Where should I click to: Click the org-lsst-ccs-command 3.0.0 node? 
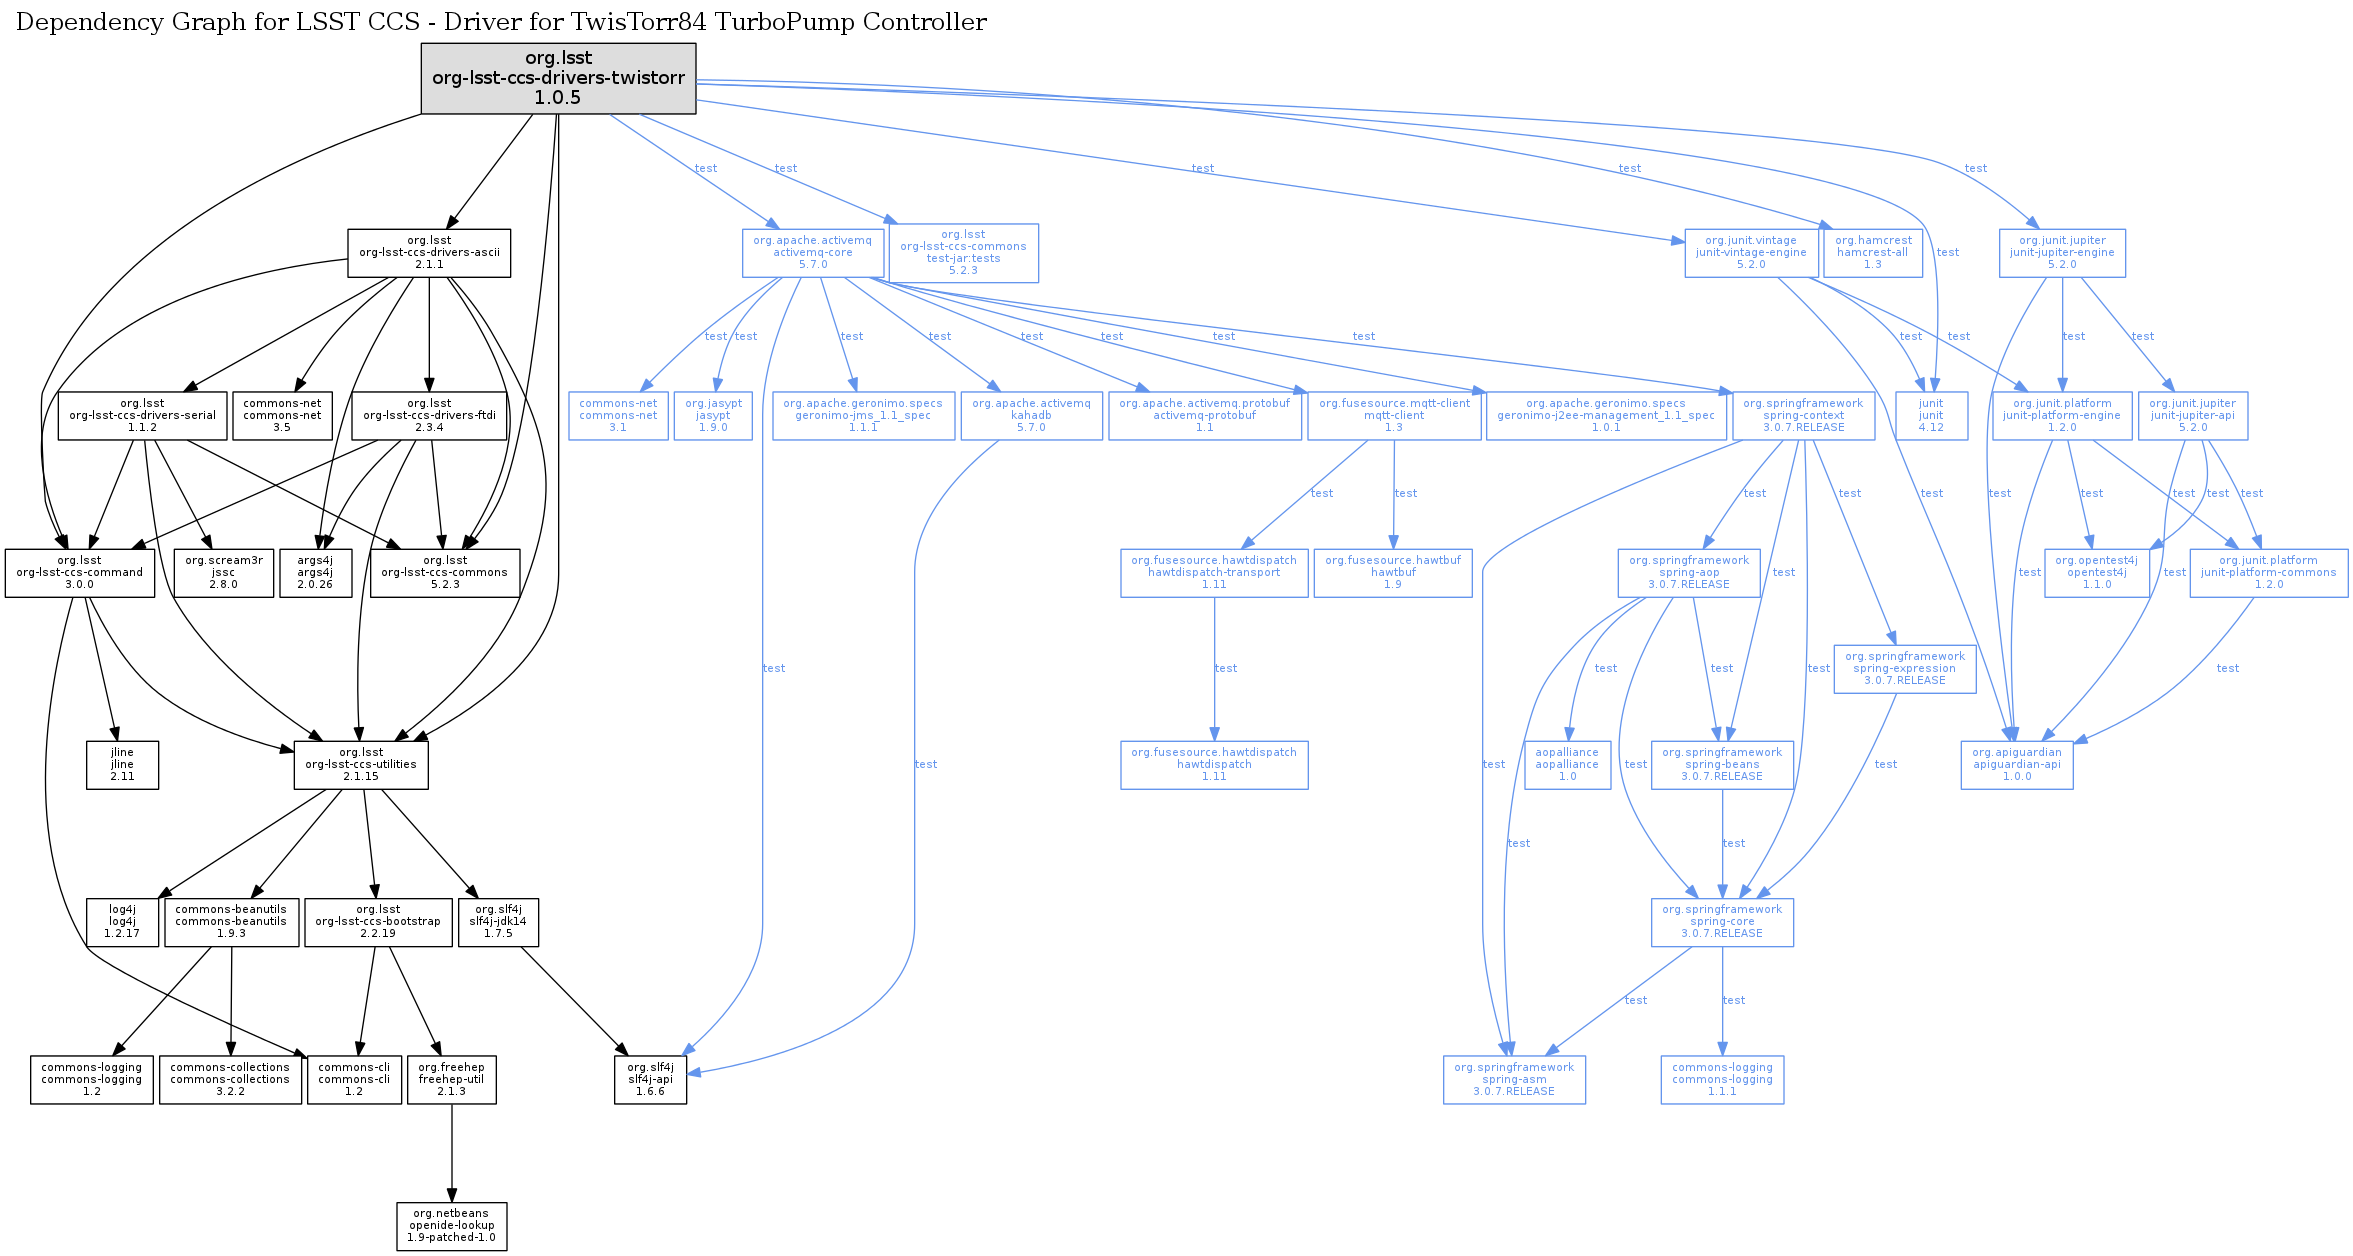click(x=79, y=573)
